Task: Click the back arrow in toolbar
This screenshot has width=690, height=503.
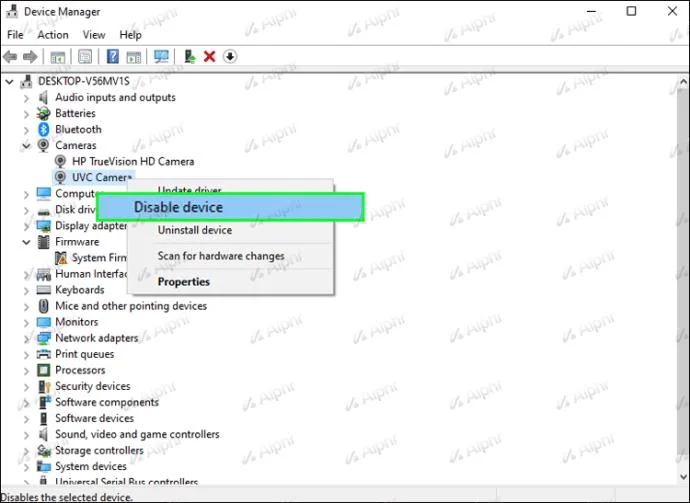Action: [10, 56]
